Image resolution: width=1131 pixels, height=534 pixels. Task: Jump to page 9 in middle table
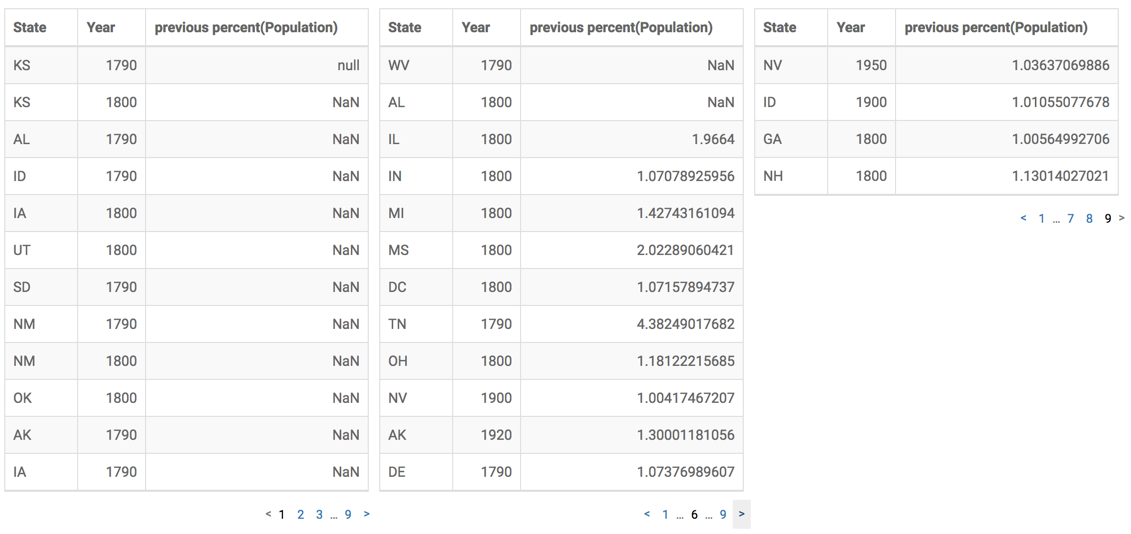pos(723,514)
